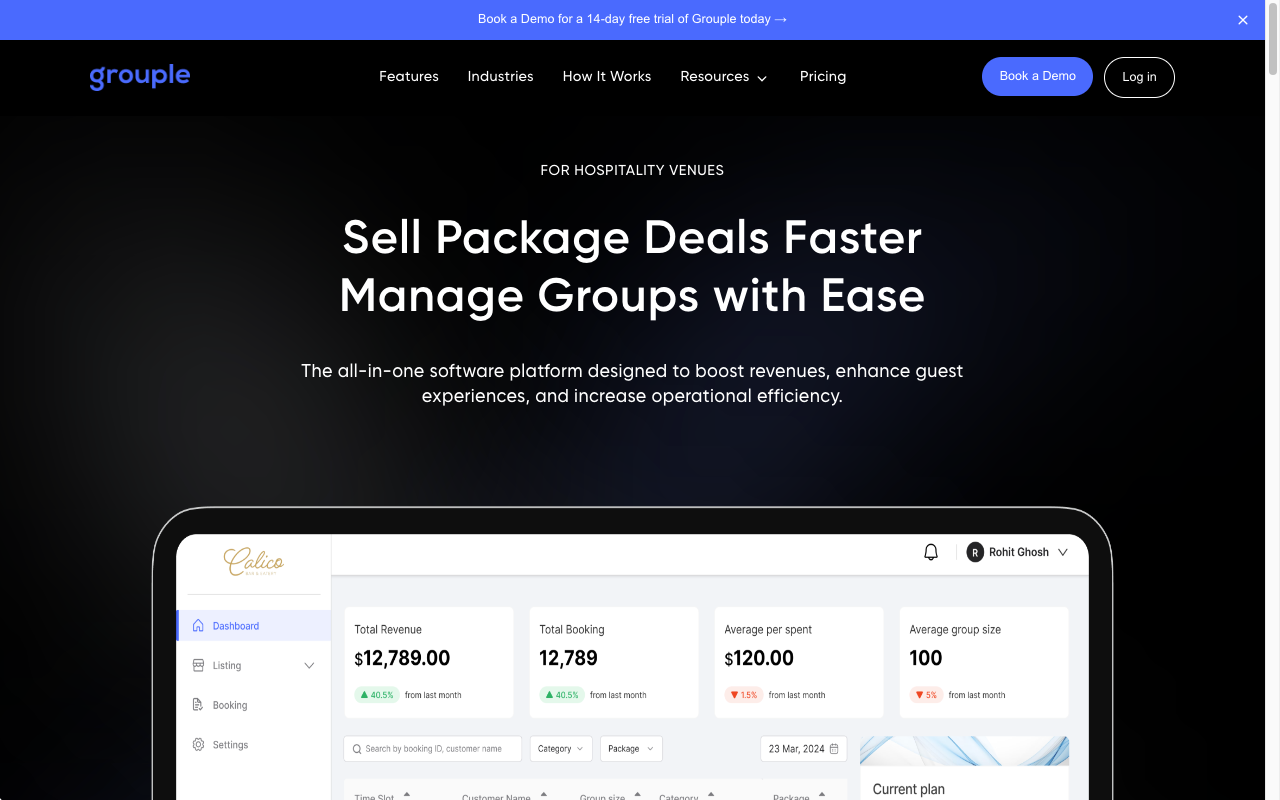Dismiss the top promo banner

[x=1243, y=20]
